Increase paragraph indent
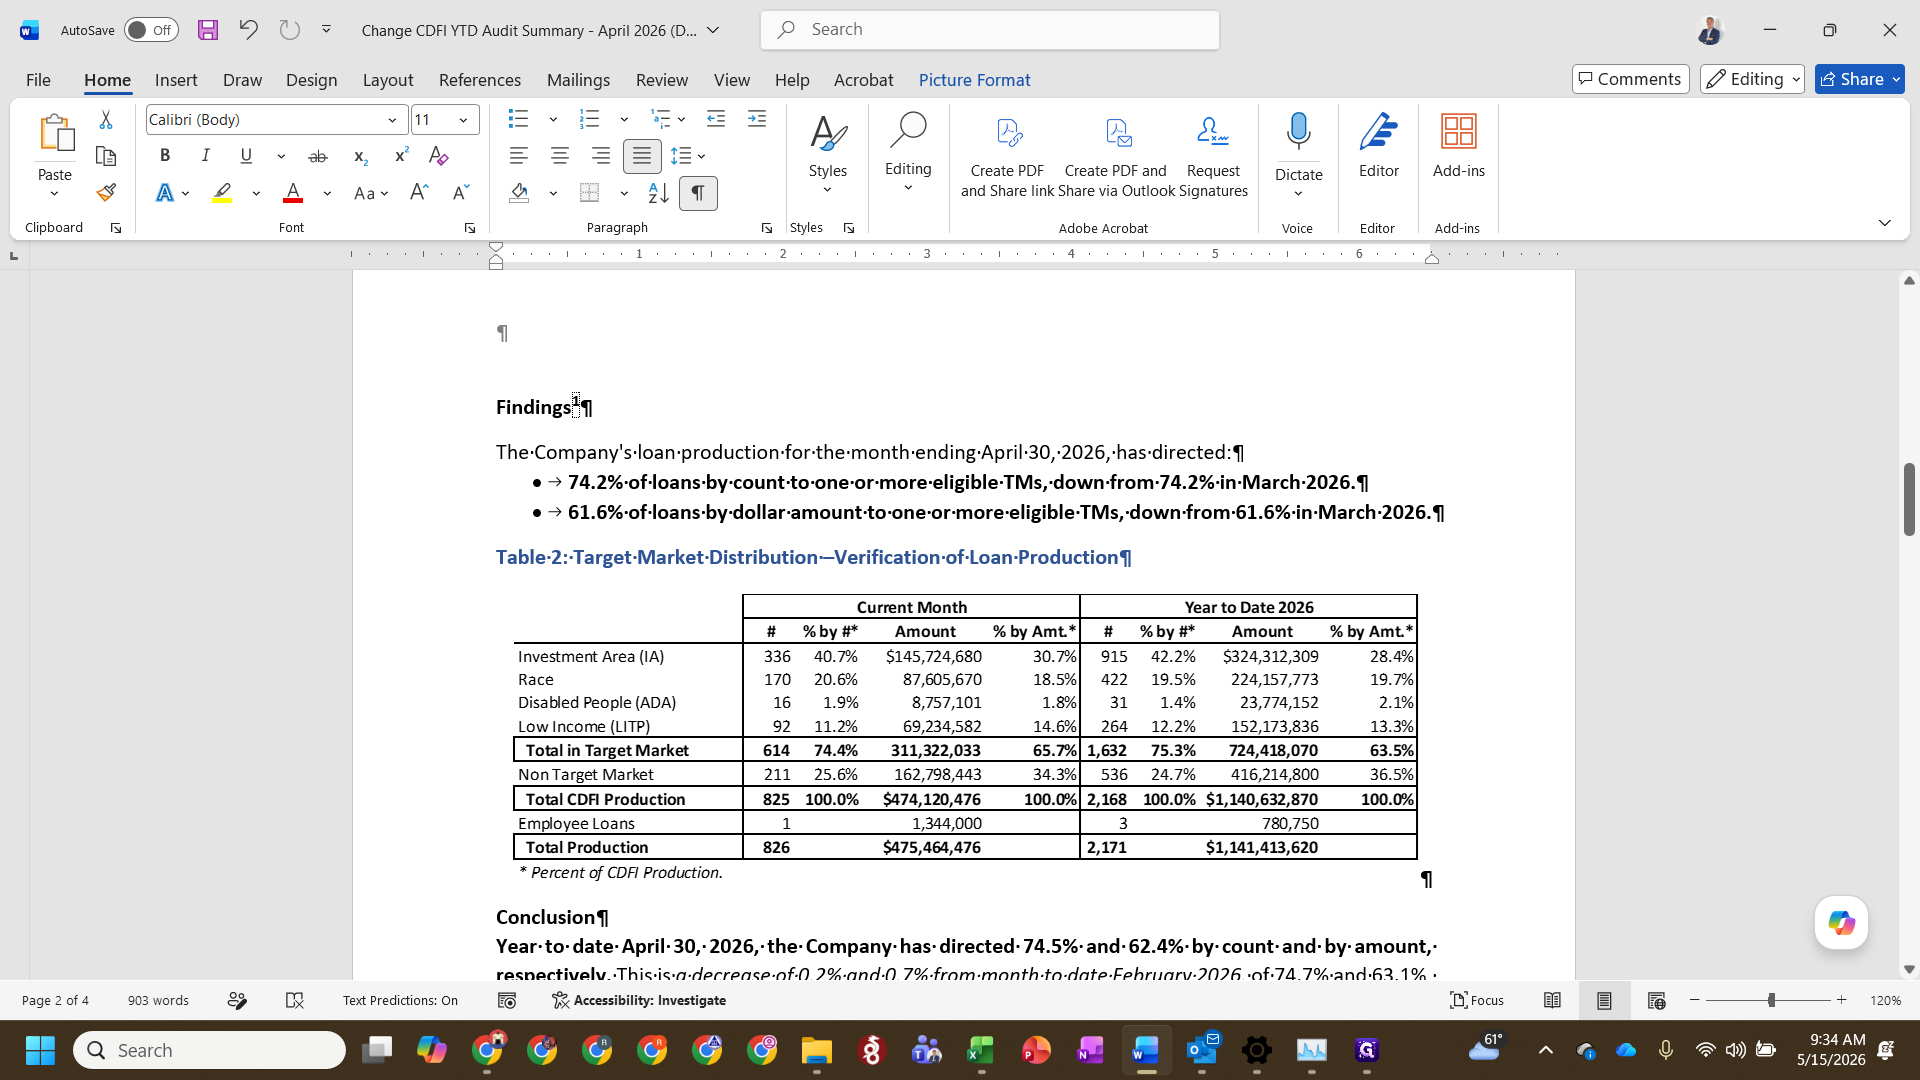This screenshot has width=1920, height=1080. (757, 120)
